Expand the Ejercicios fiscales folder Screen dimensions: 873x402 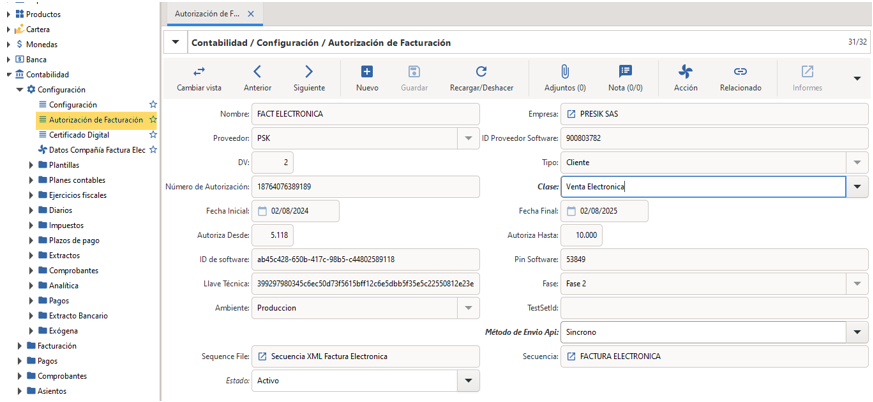click(31, 195)
